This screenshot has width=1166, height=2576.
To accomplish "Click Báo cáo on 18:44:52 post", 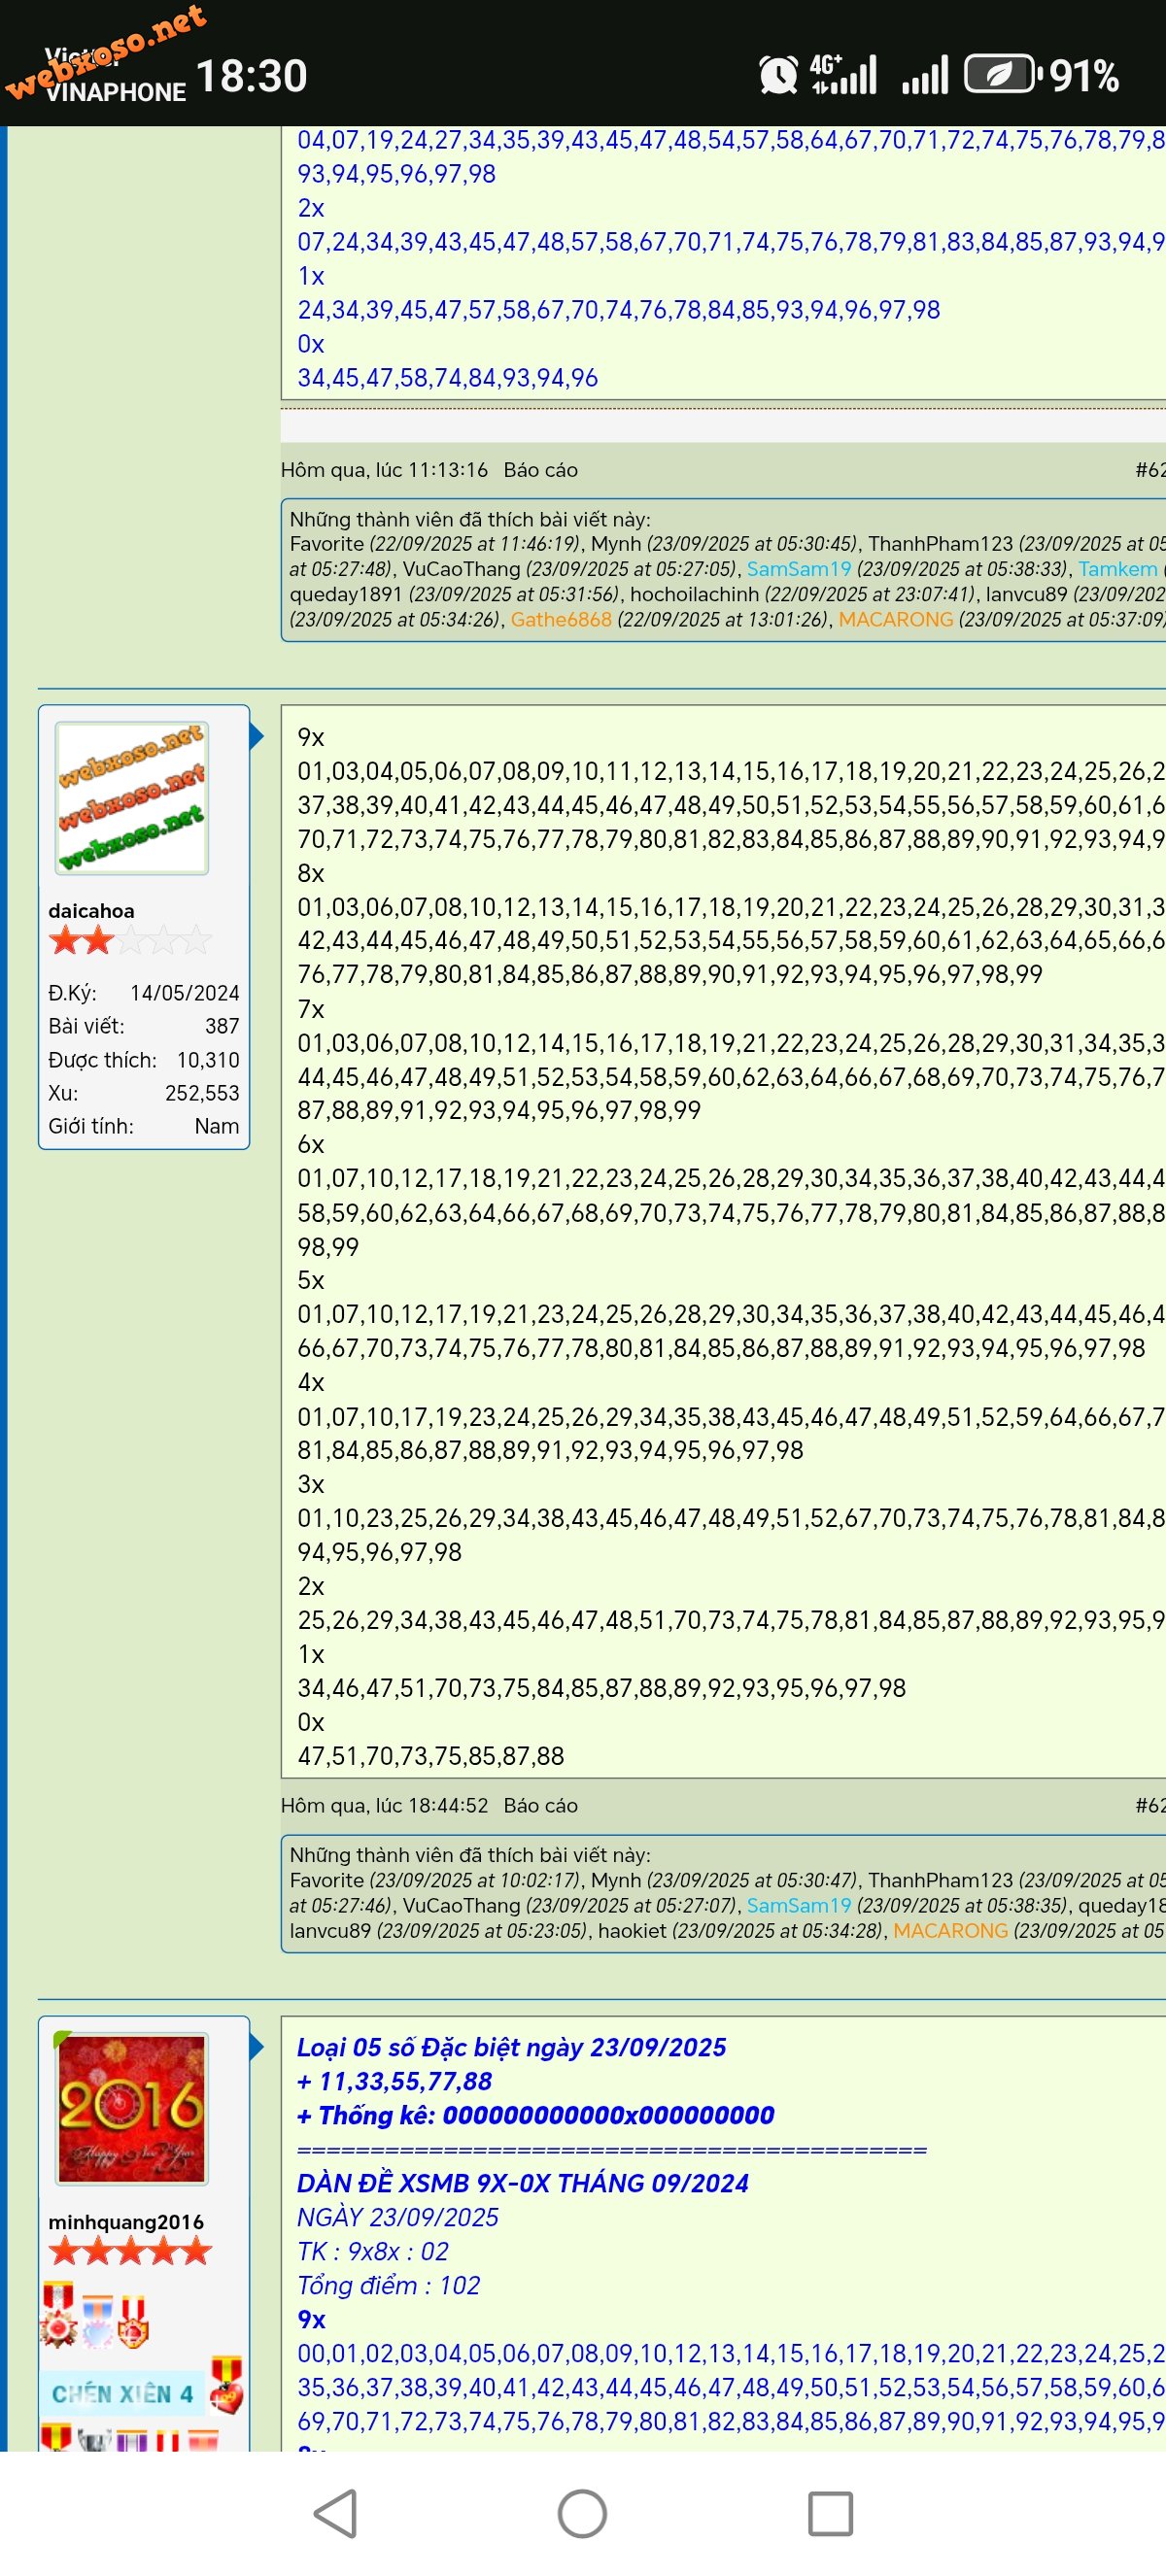I will pos(540,1805).
